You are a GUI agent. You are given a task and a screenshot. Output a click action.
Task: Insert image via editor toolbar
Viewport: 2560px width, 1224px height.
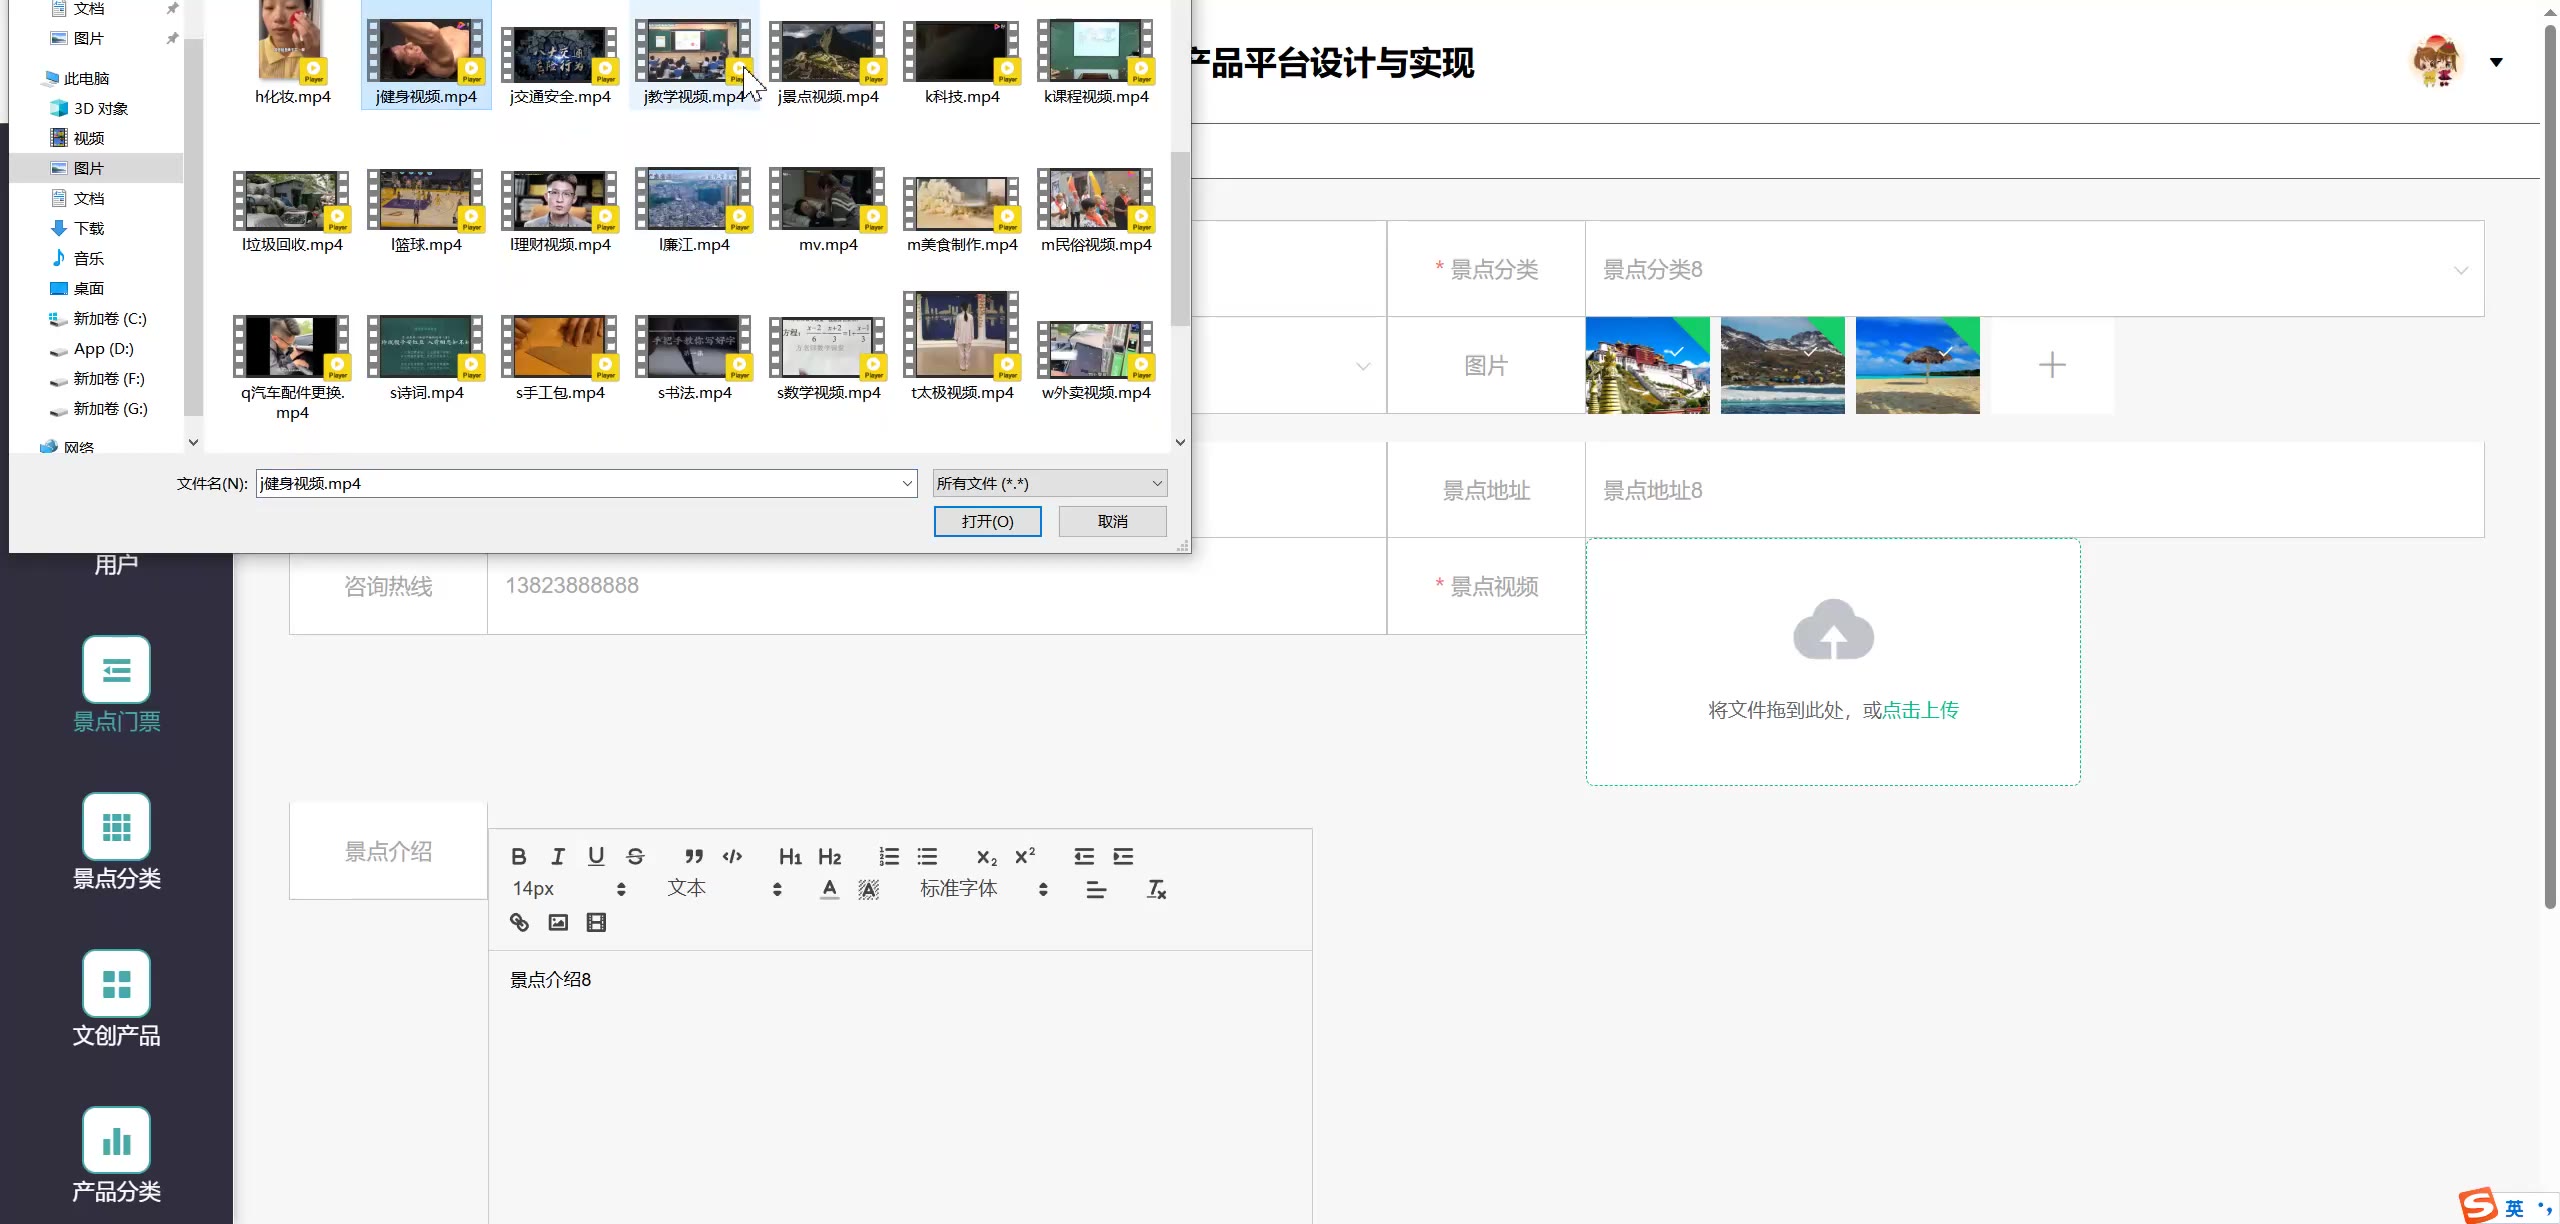(x=558, y=923)
